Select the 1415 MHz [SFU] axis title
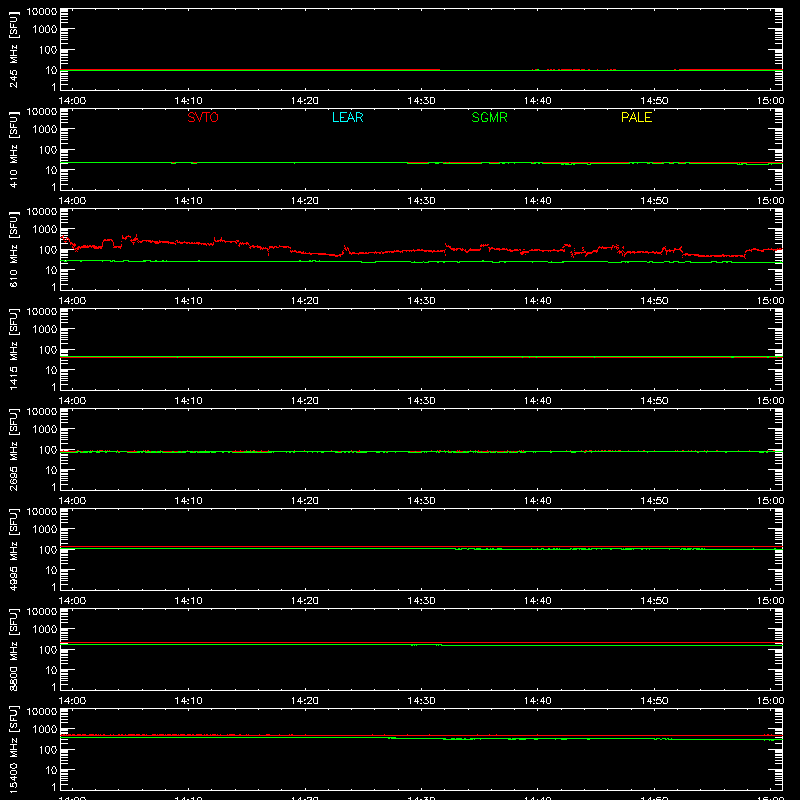 [x=14, y=349]
